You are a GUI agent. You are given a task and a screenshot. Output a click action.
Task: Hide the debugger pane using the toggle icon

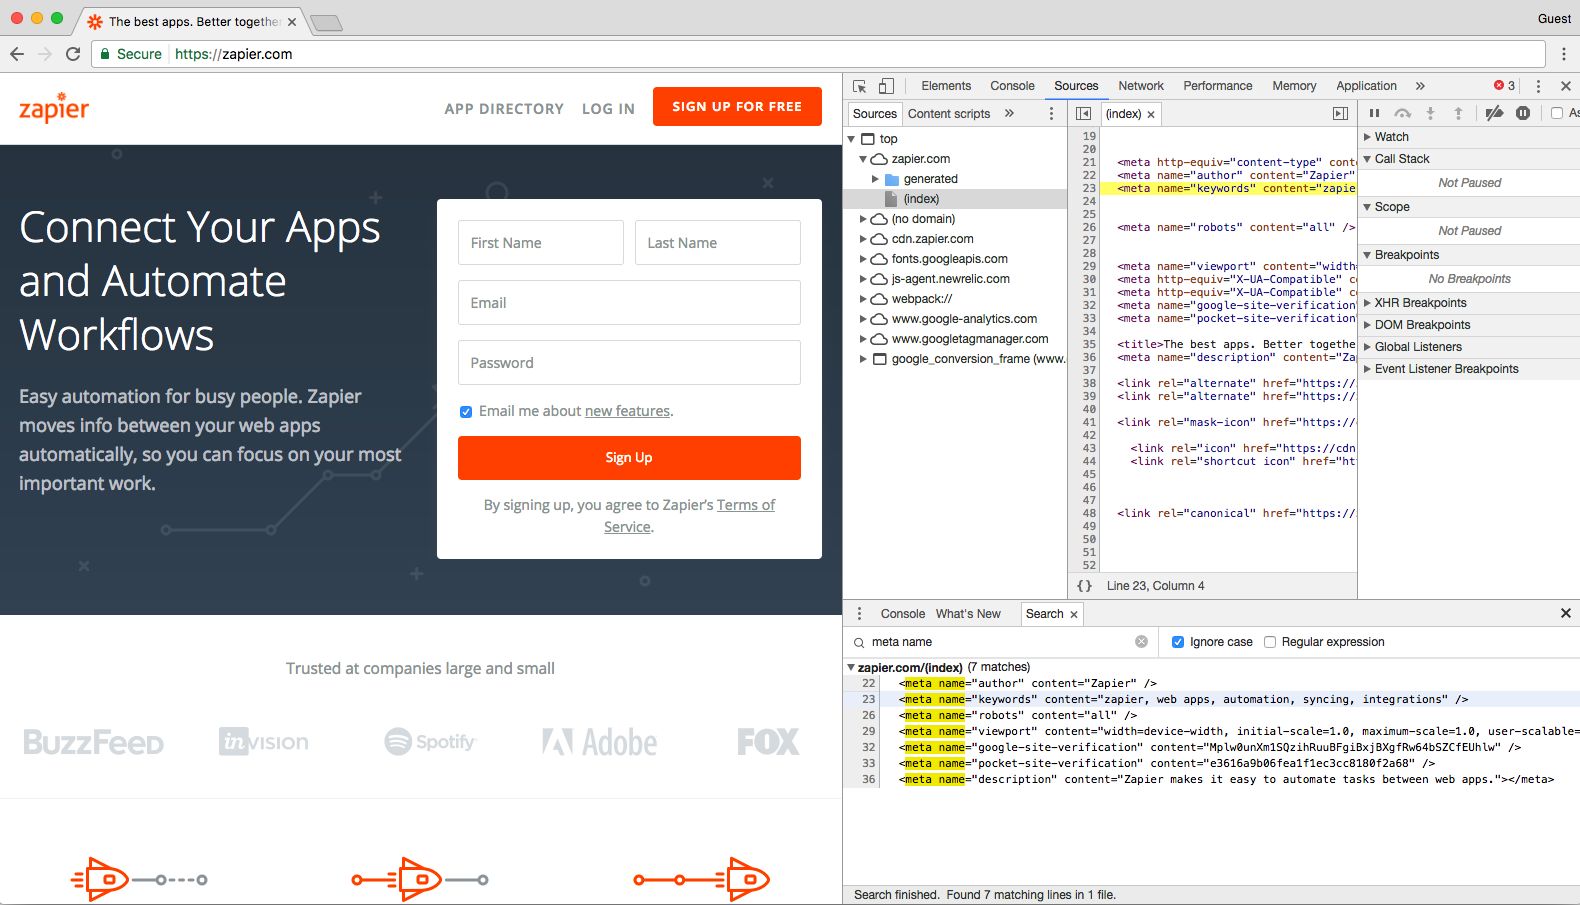coord(1340,113)
